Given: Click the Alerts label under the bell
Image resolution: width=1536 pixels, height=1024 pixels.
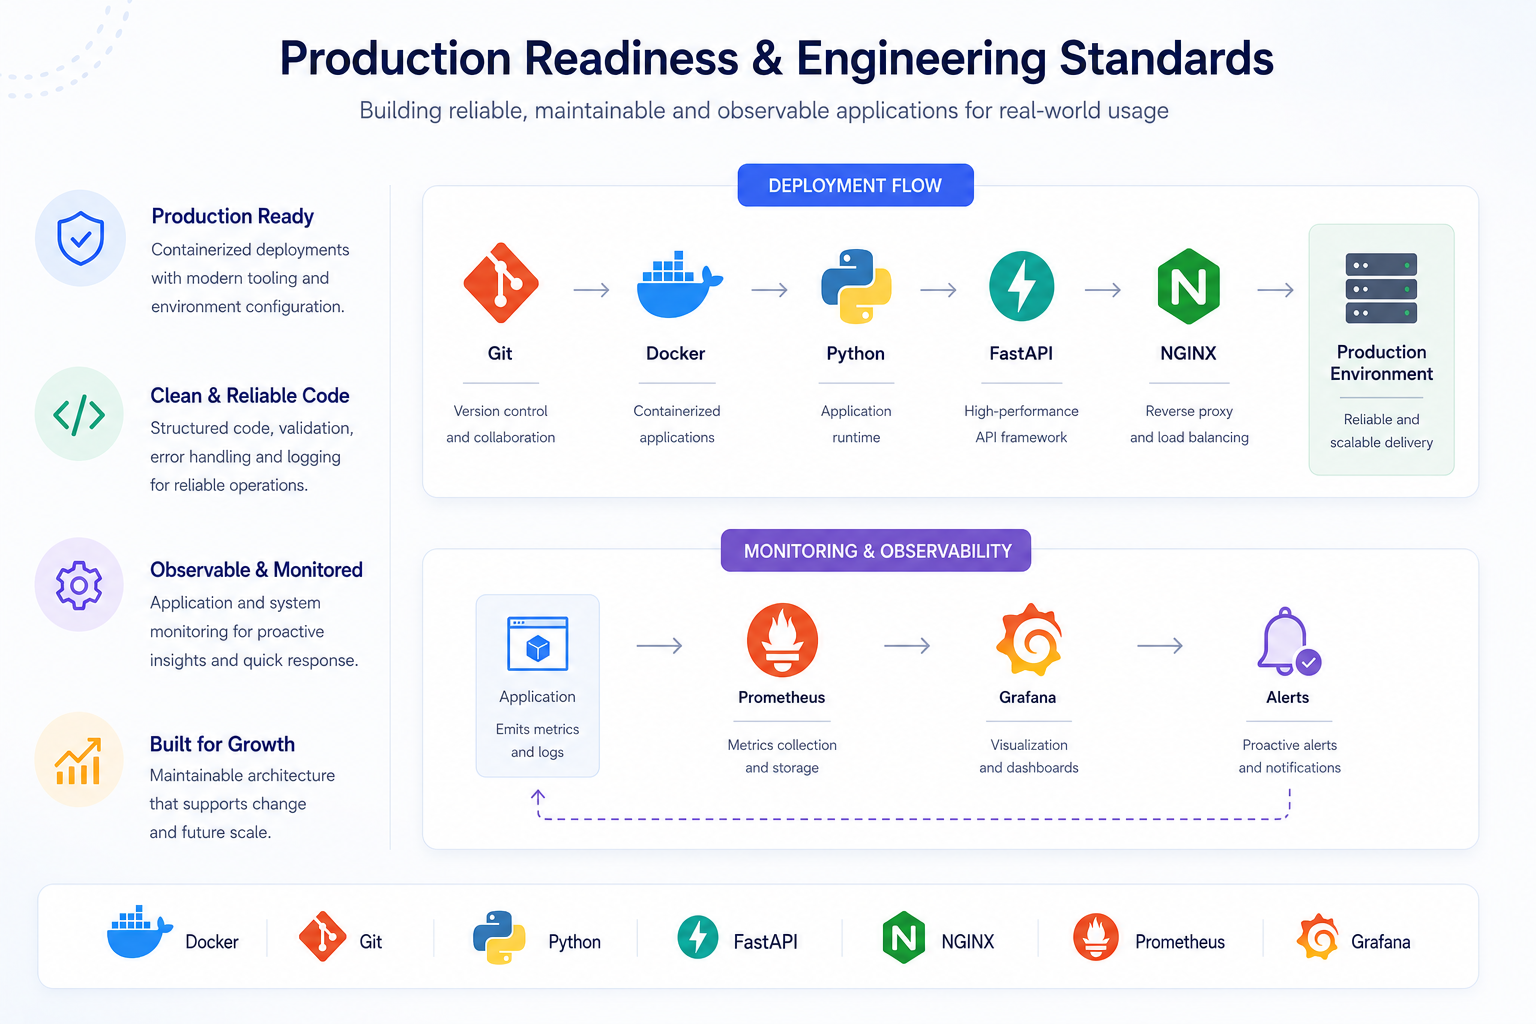Looking at the screenshot, I should (x=1288, y=697).
